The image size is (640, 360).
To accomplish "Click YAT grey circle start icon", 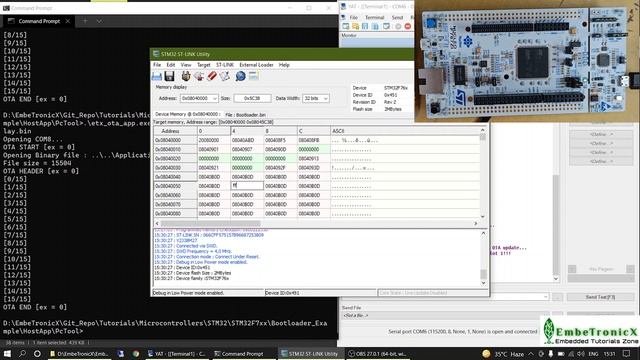I will (x=398, y=27).
